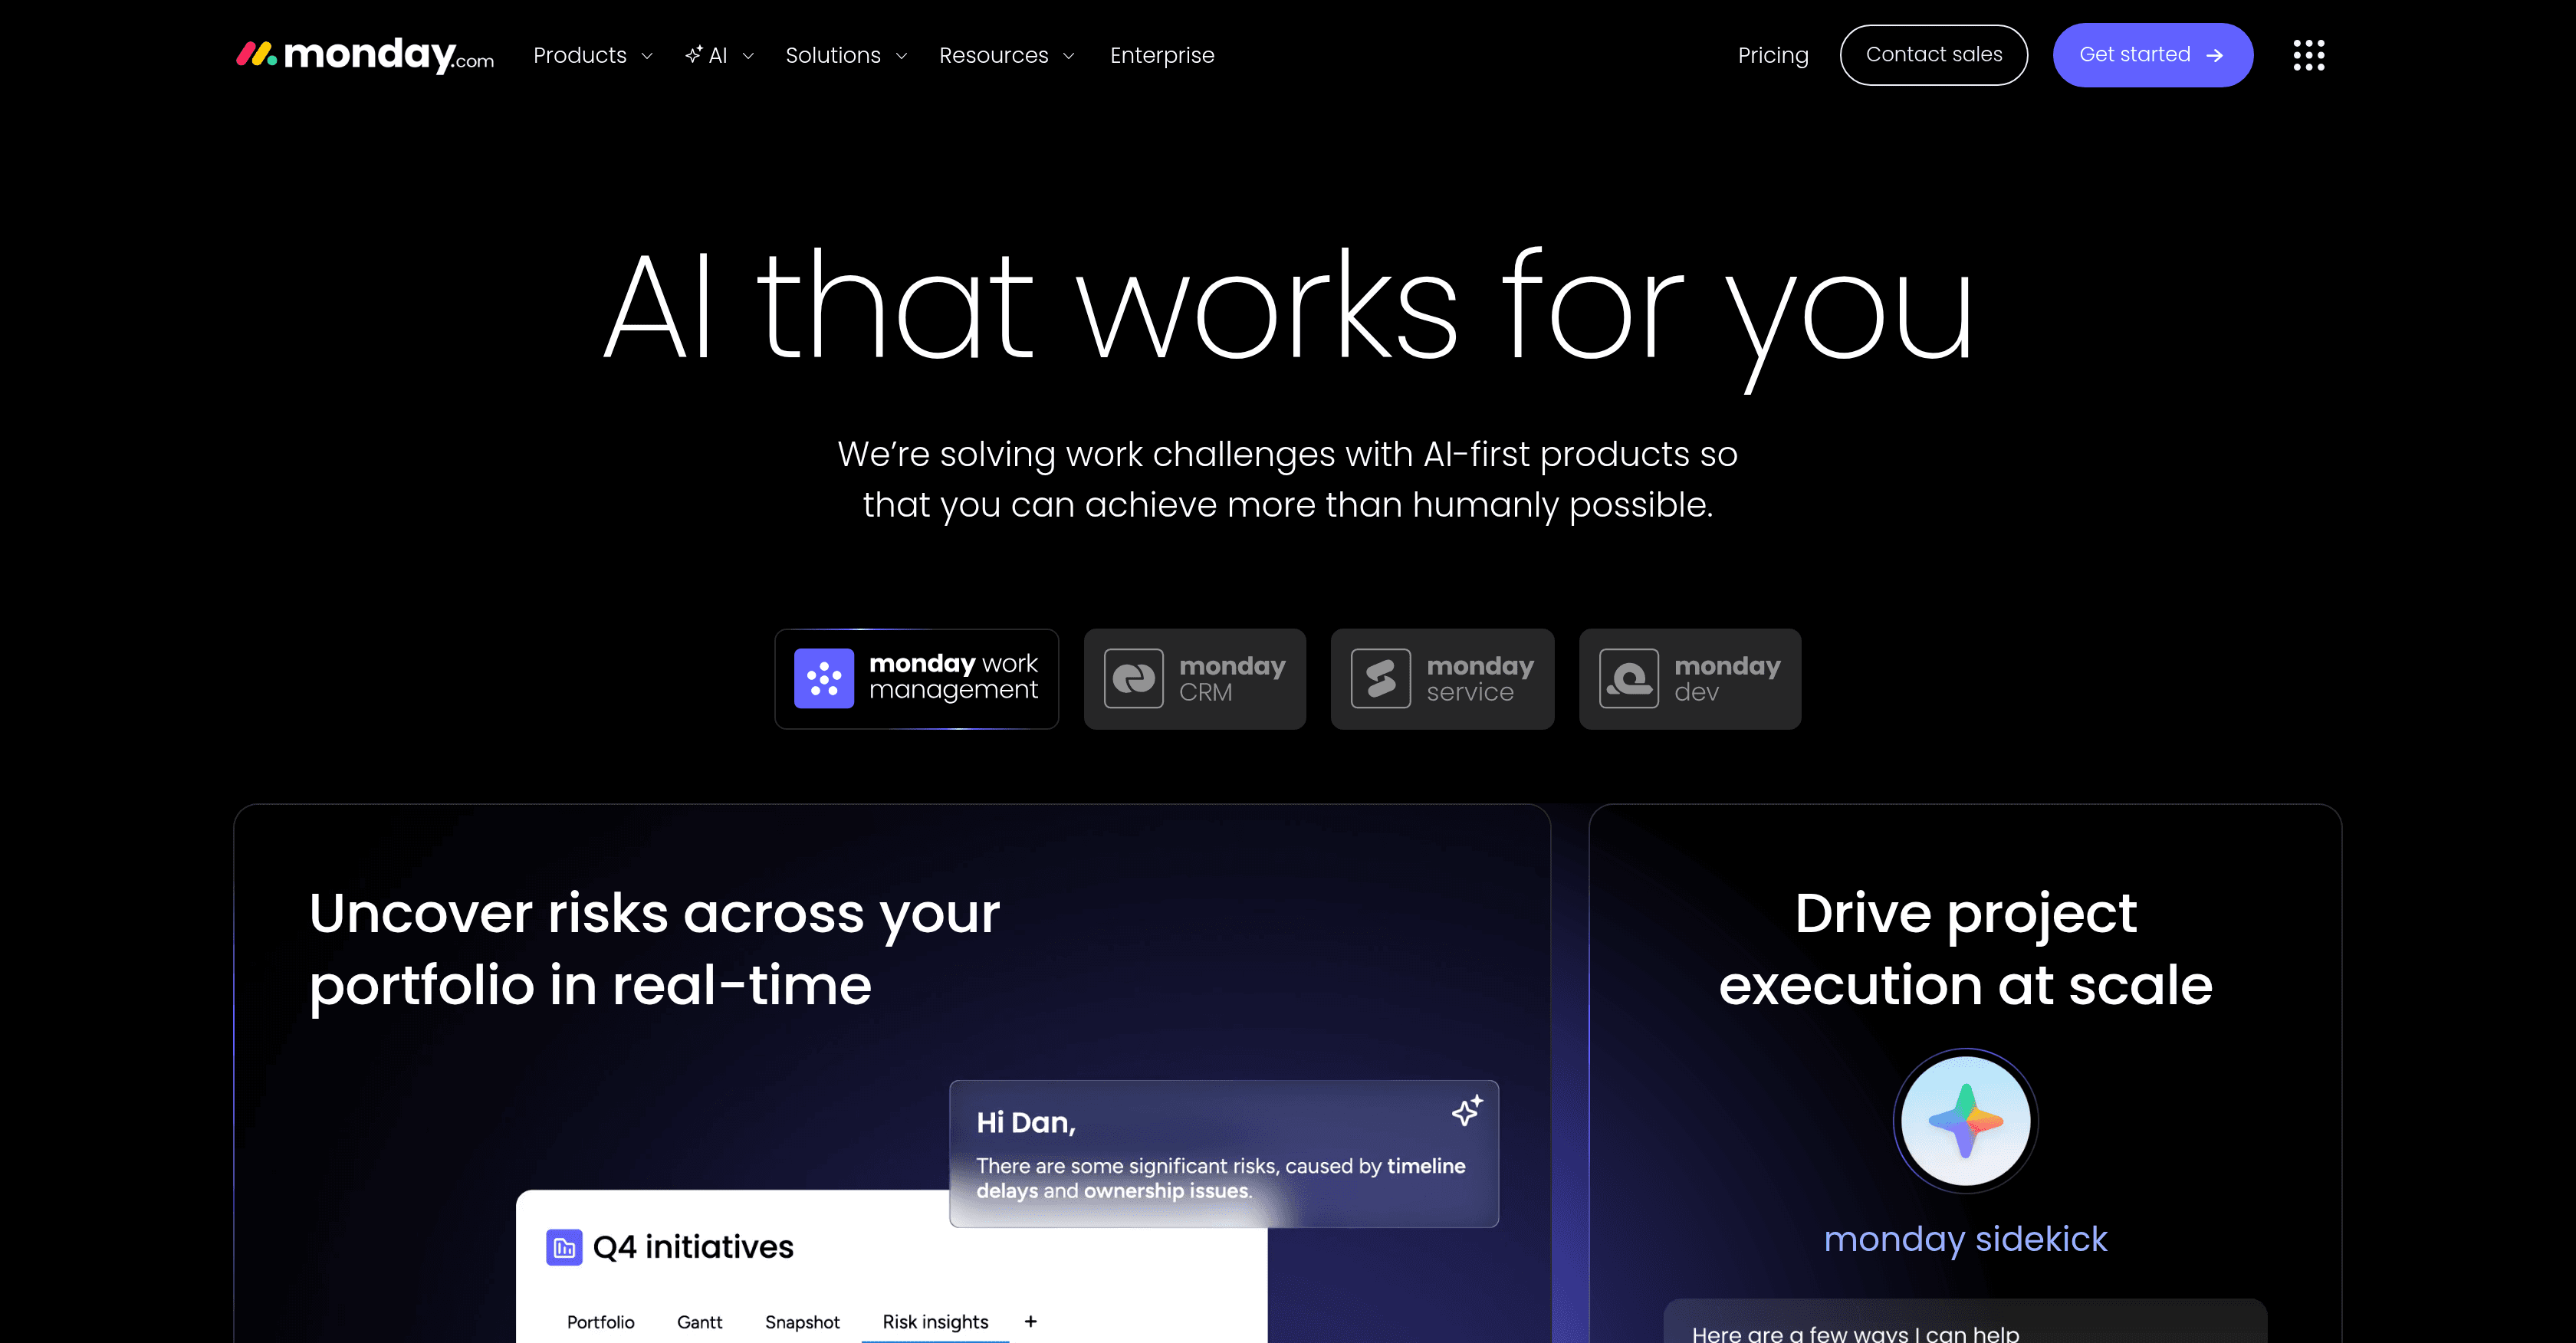The height and width of the screenshot is (1343, 2576).
Task: Click the Get started button
Action: coord(2152,55)
